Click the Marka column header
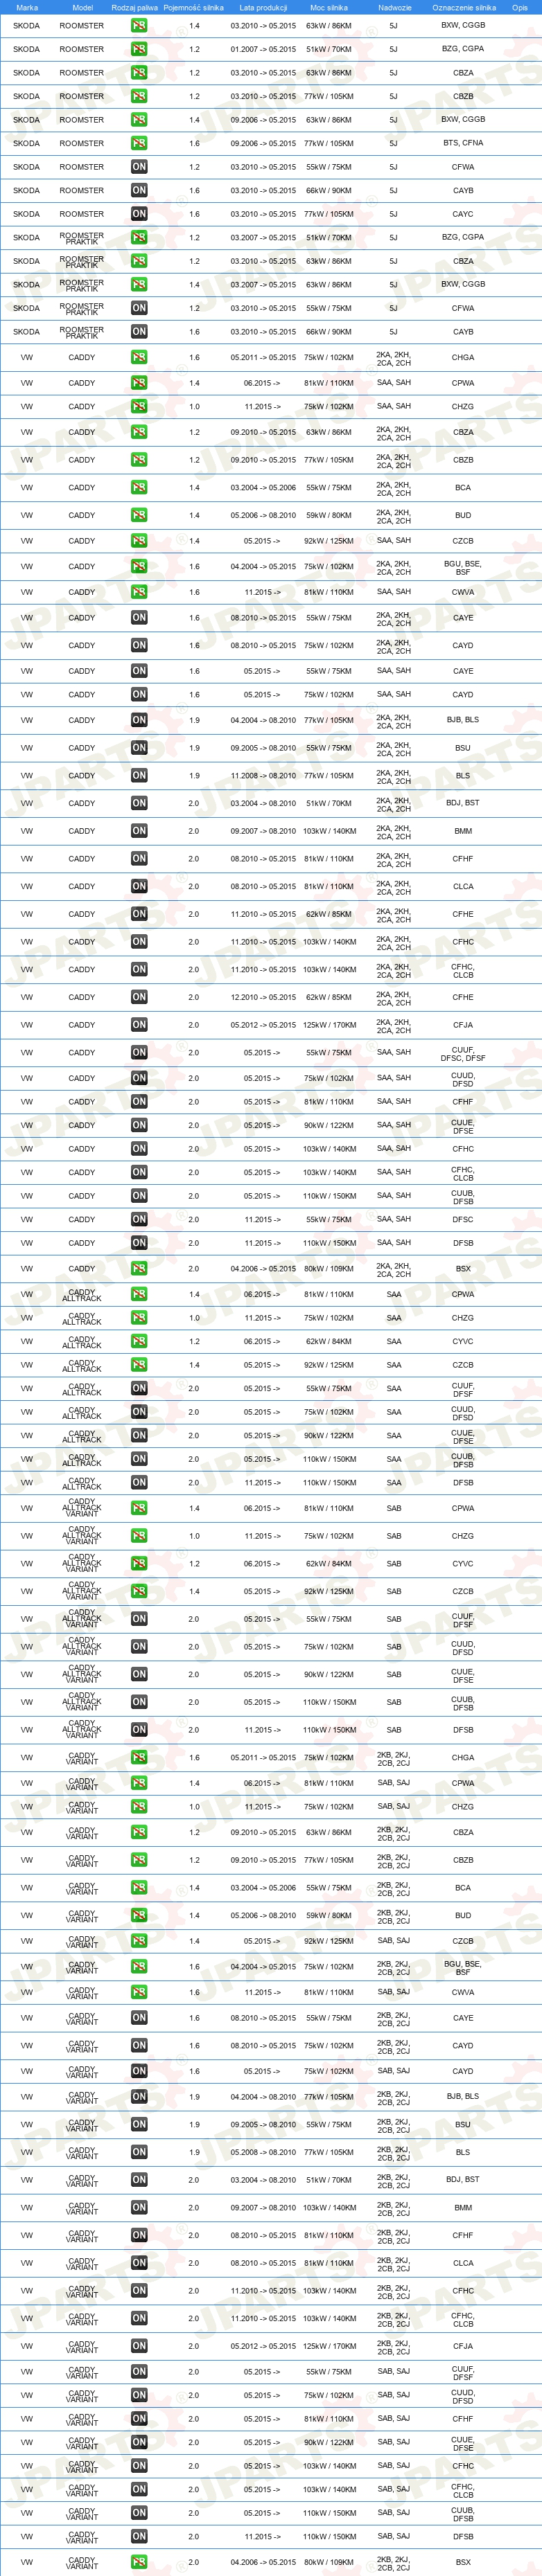This screenshot has height=2576, width=542. pyautogui.click(x=27, y=7)
